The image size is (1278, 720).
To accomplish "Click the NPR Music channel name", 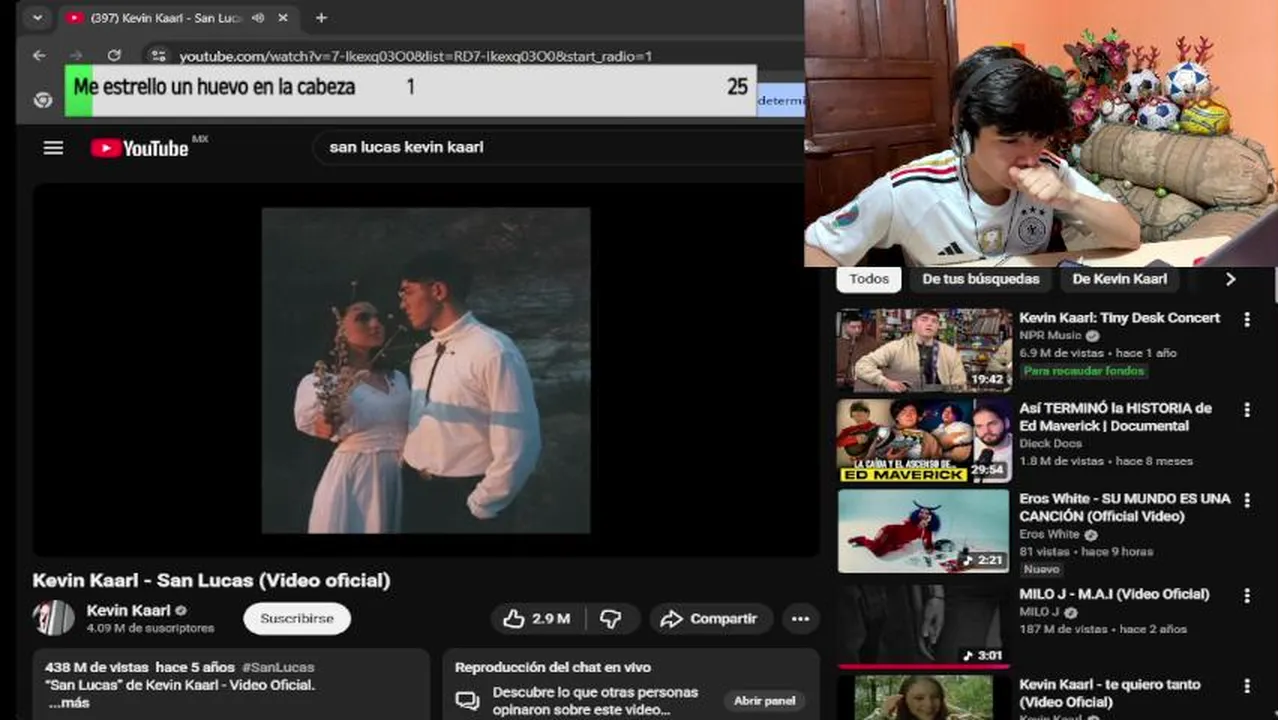I will (x=1050, y=336).
